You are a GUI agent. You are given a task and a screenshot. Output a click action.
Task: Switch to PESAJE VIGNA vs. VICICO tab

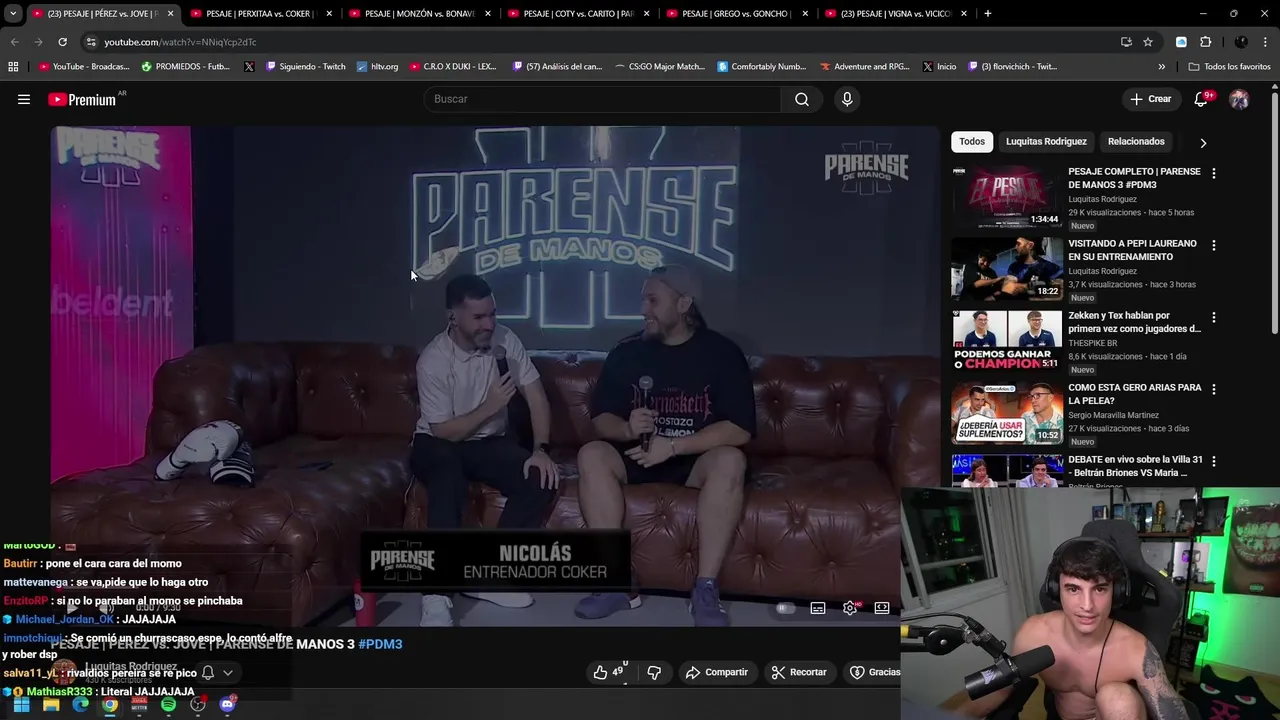coord(894,14)
